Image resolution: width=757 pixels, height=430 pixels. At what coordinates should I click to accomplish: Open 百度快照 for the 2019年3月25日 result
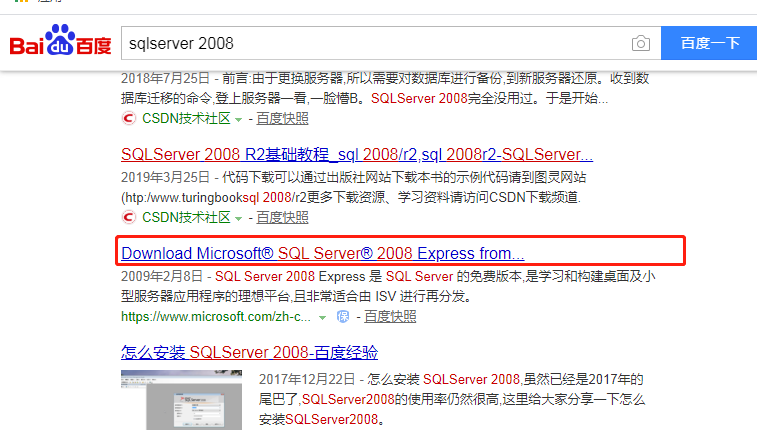point(282,217)
